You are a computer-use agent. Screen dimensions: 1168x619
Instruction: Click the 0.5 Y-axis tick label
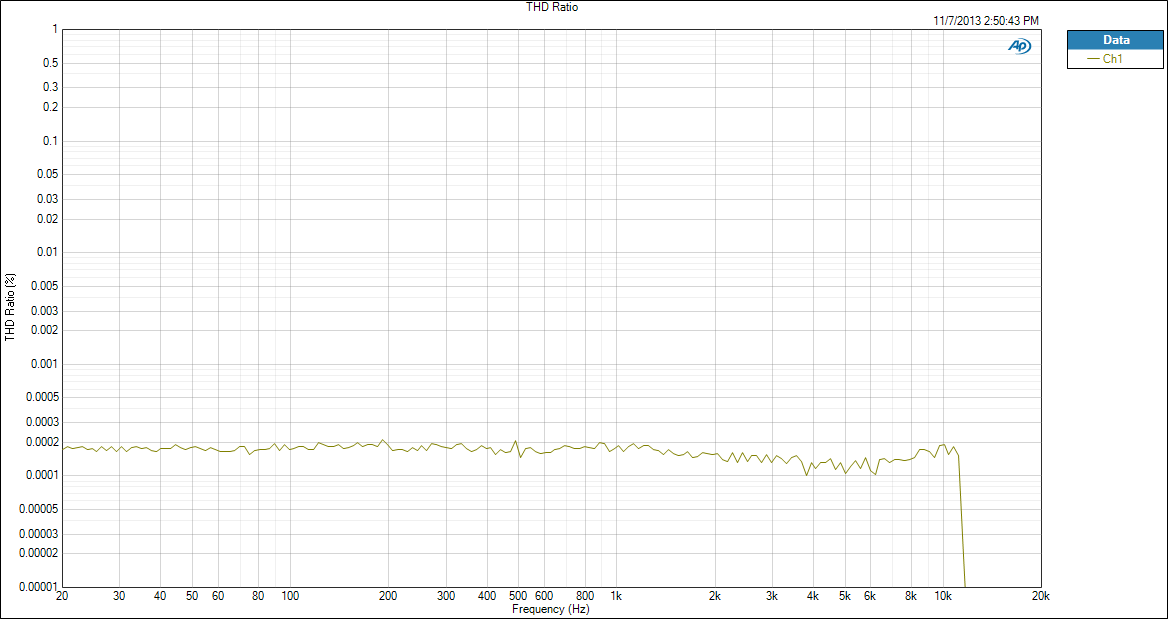[50, 63]
